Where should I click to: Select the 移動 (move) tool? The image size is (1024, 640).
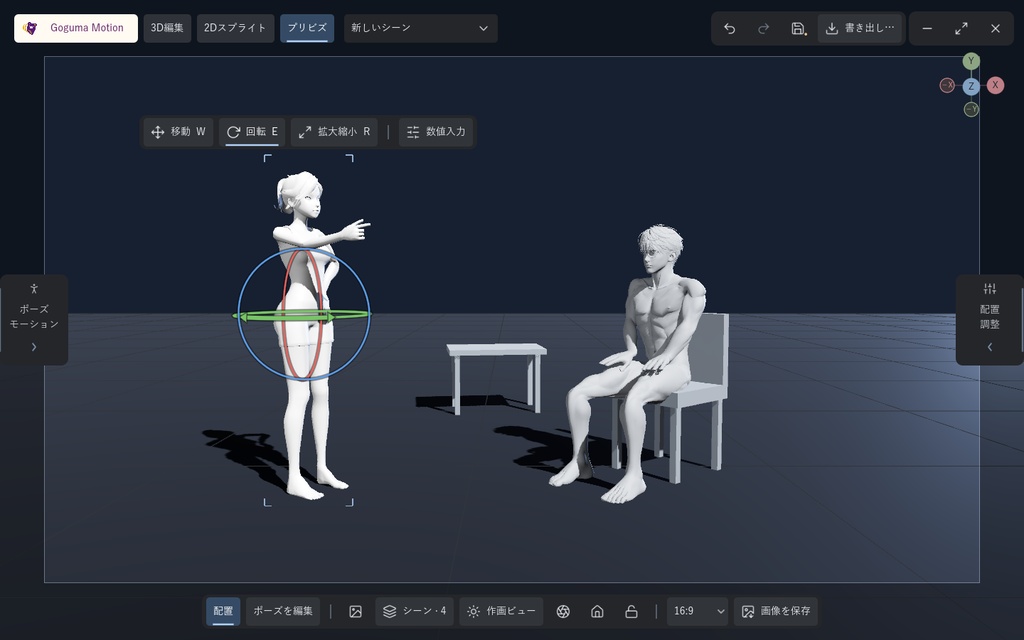pyautogui.click(x=178, y=132)
